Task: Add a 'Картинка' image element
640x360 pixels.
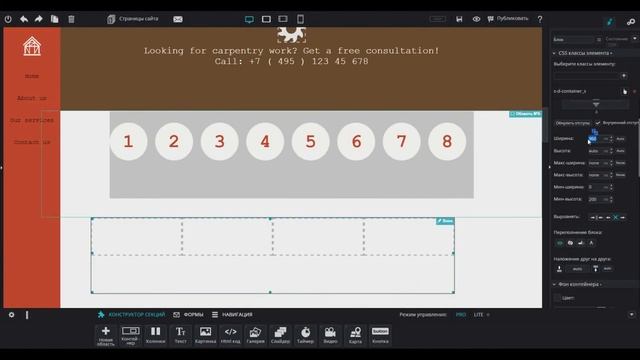Action: click(x=205, y=336)
